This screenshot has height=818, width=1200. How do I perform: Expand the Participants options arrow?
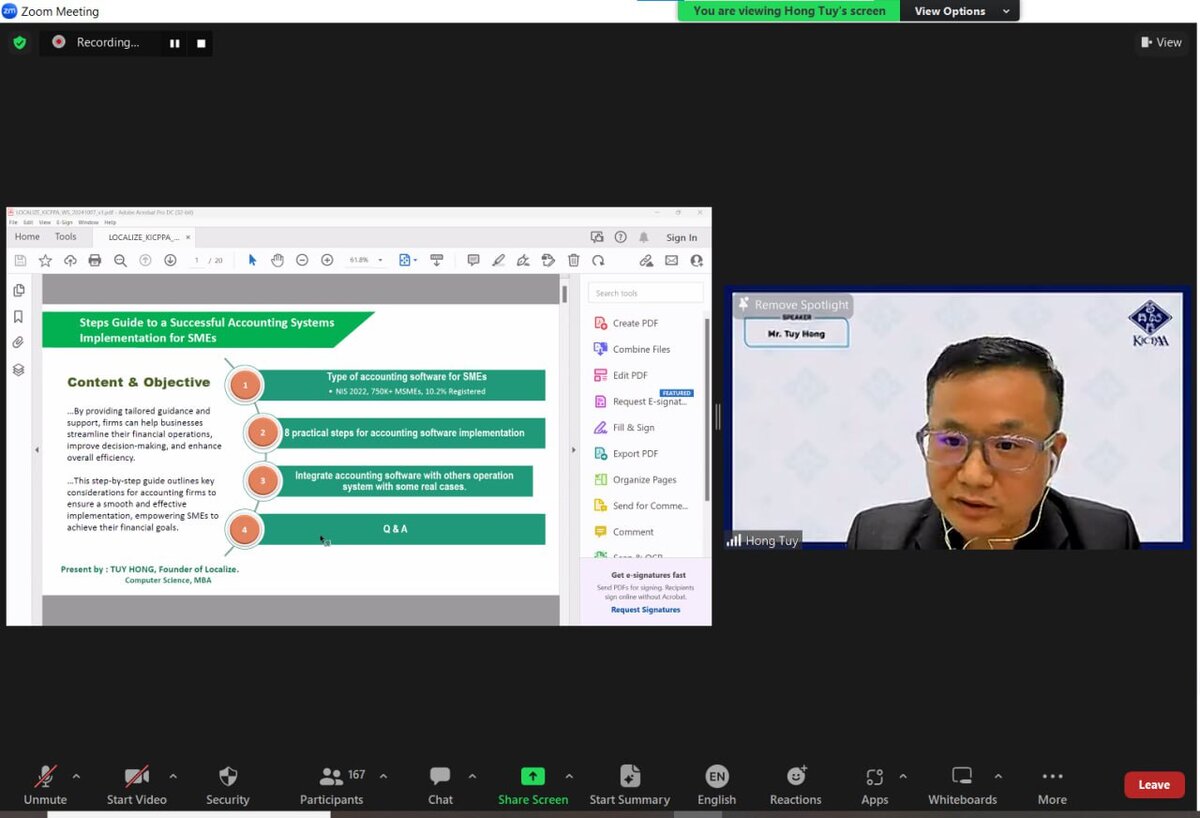(x=383, y=776)
